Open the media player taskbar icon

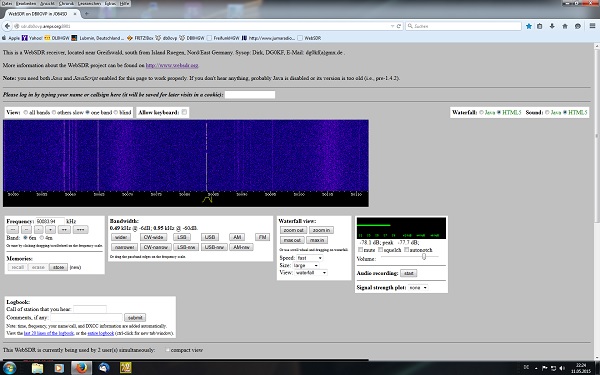[x=59, y=368]
